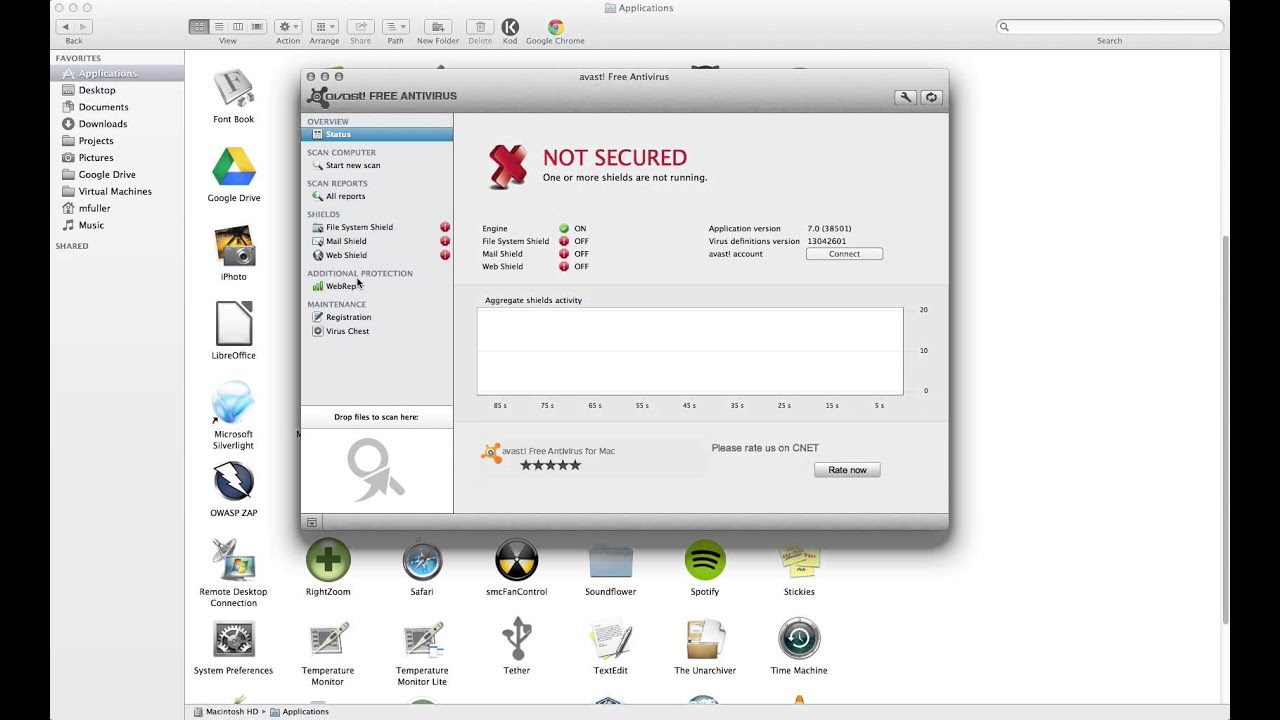This screenshot has width=1280, height=720.
Task: Open the Finder Action gear dropdown
Action: coord(288,27)
